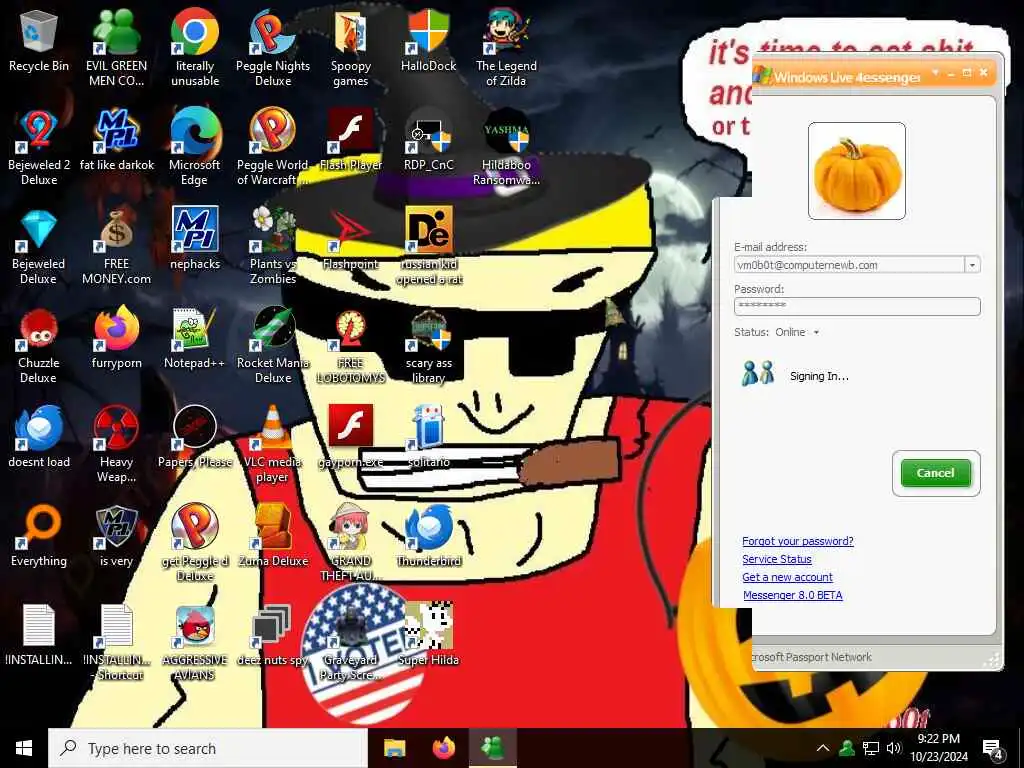Open The Legend of Zilda icon

[x=506, y=47]
